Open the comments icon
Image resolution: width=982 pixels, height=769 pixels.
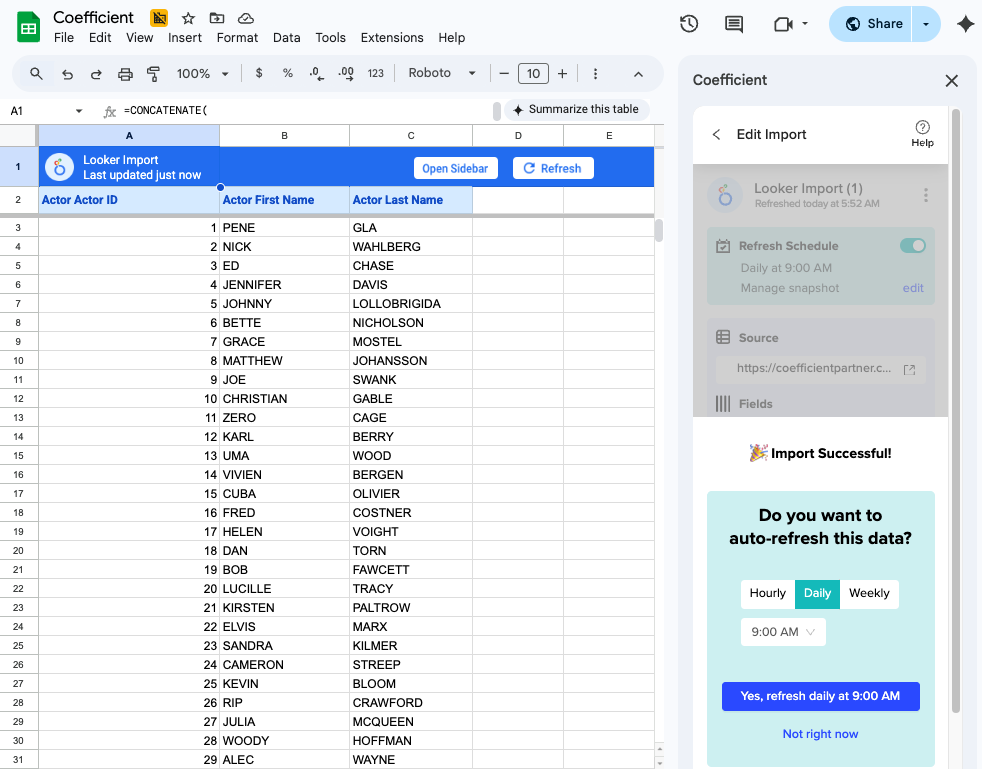pos(734,24)
